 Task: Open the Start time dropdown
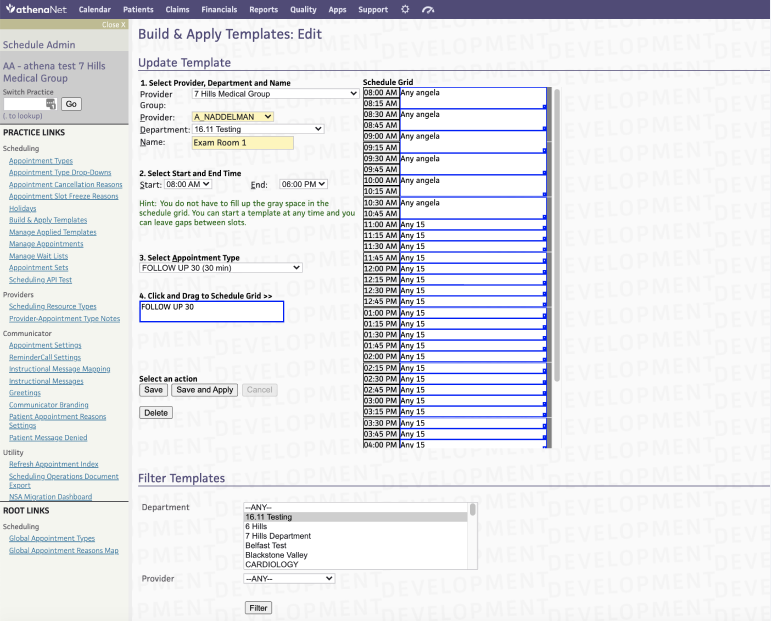click(x=188, y=184)
